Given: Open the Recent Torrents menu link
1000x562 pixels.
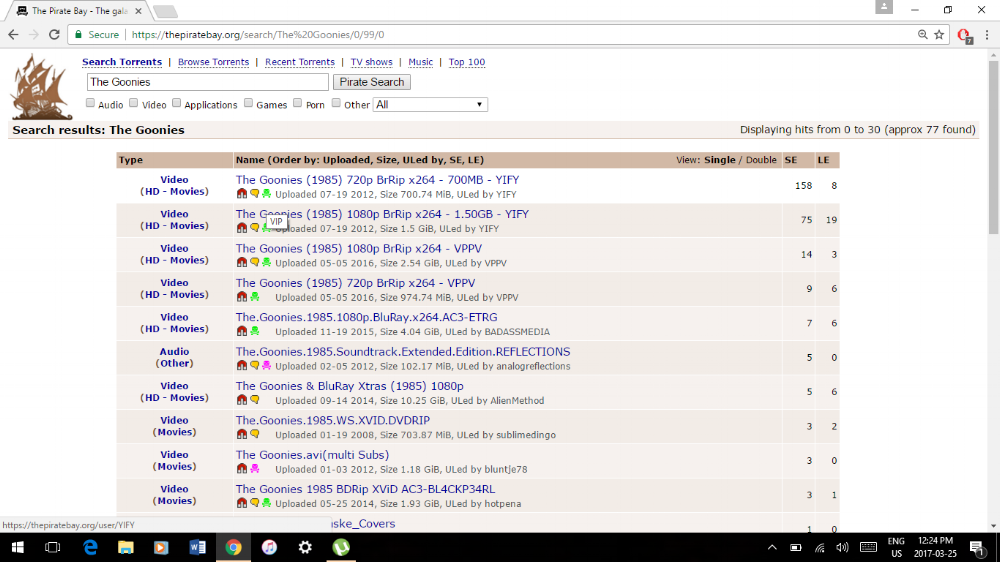Looking at the screenshot, I should click(x=300, y=62).
